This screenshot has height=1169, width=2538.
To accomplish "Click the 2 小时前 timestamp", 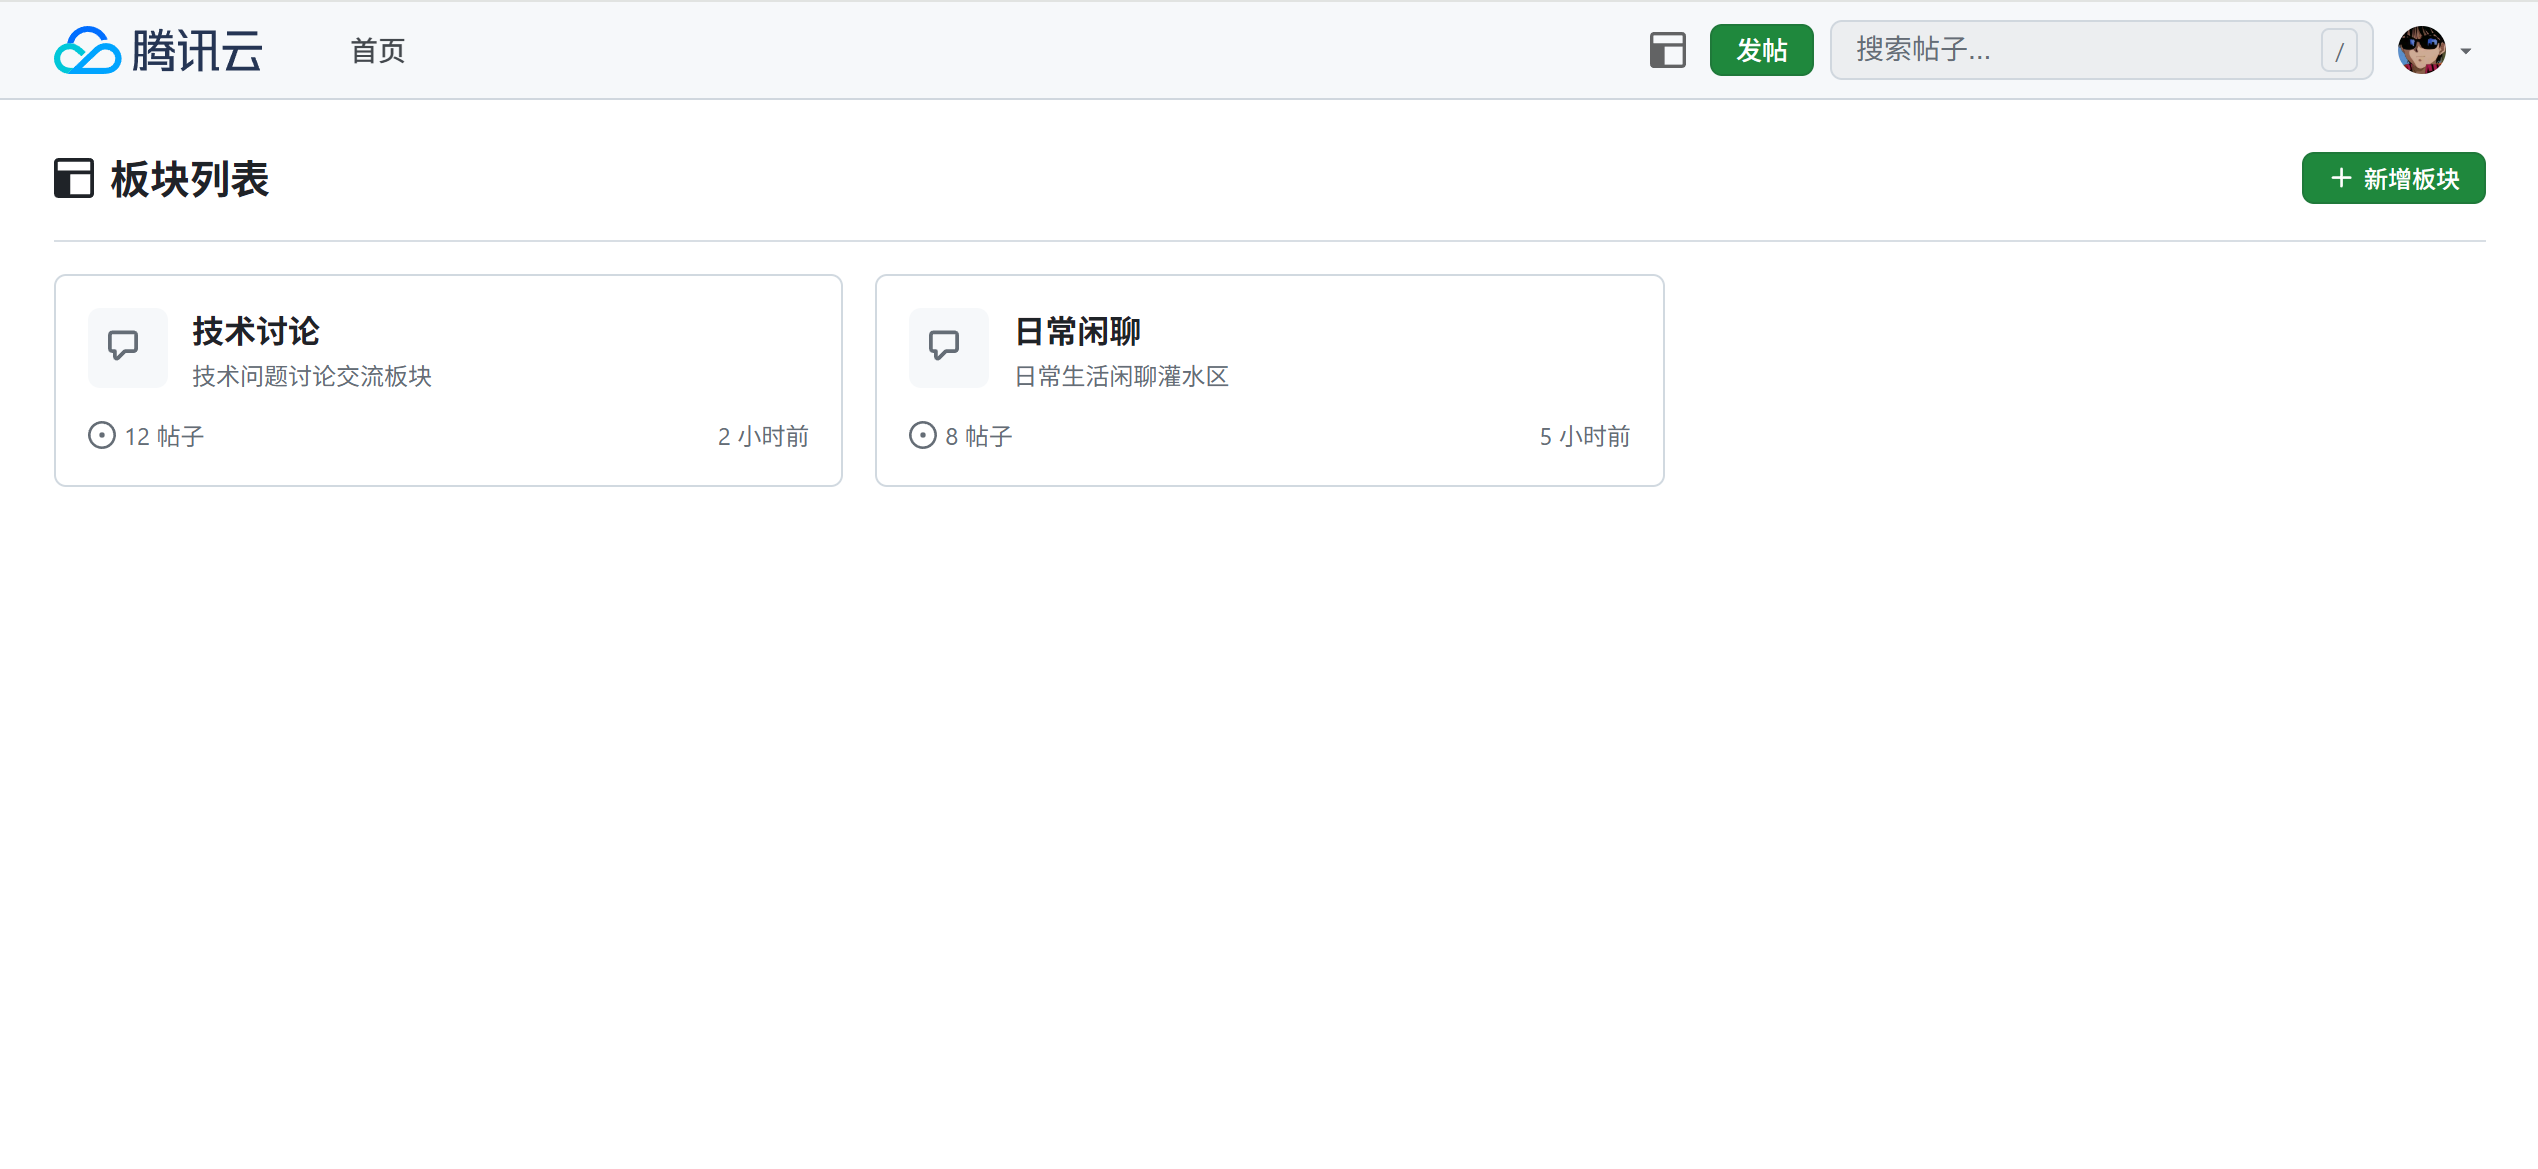I will (763, 436).
